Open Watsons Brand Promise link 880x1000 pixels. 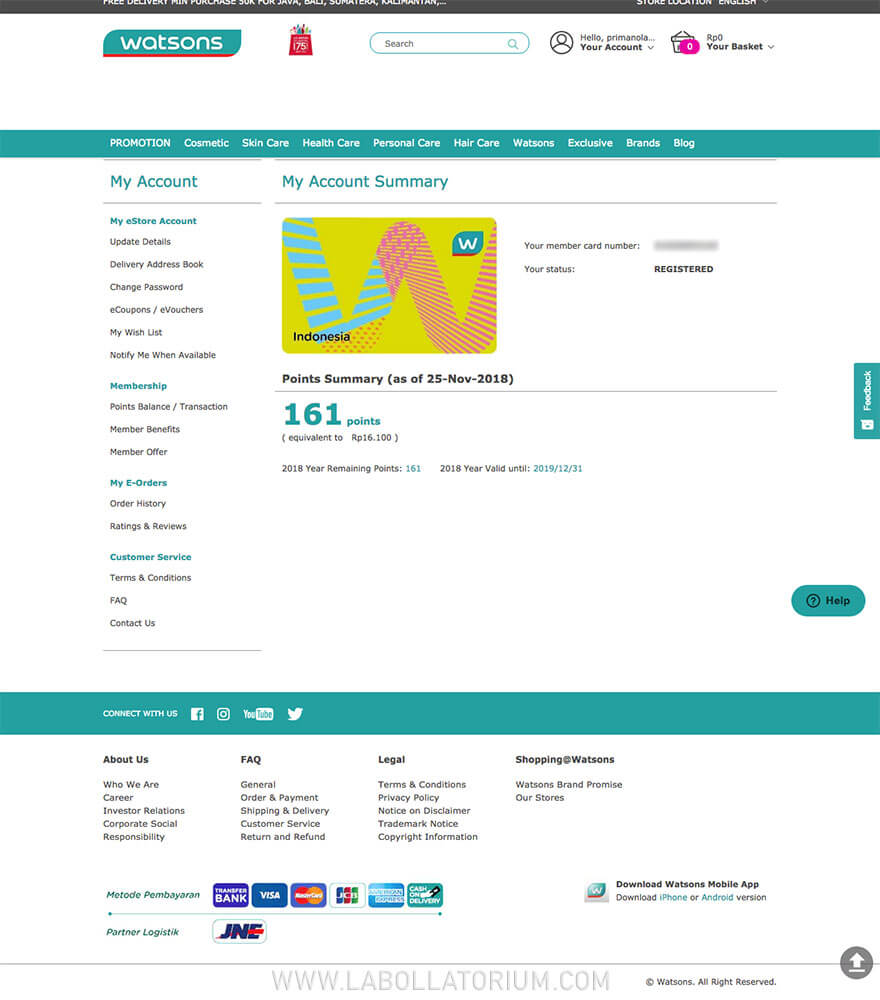[569, 784]
